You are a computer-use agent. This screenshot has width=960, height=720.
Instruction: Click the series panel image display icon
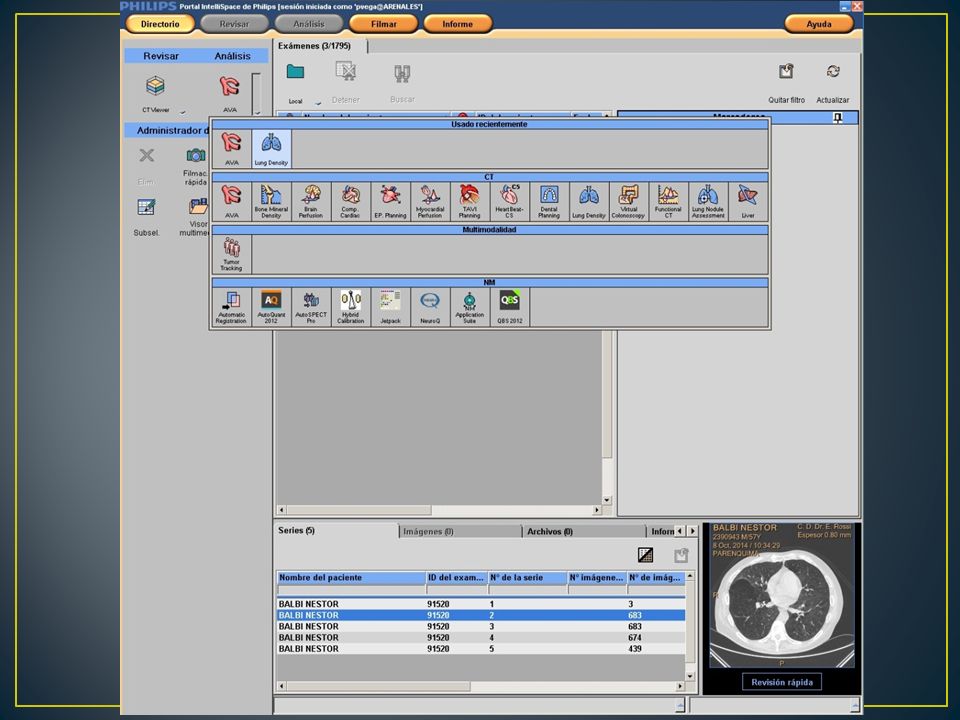pyautogui.click(x=645, y=555)
